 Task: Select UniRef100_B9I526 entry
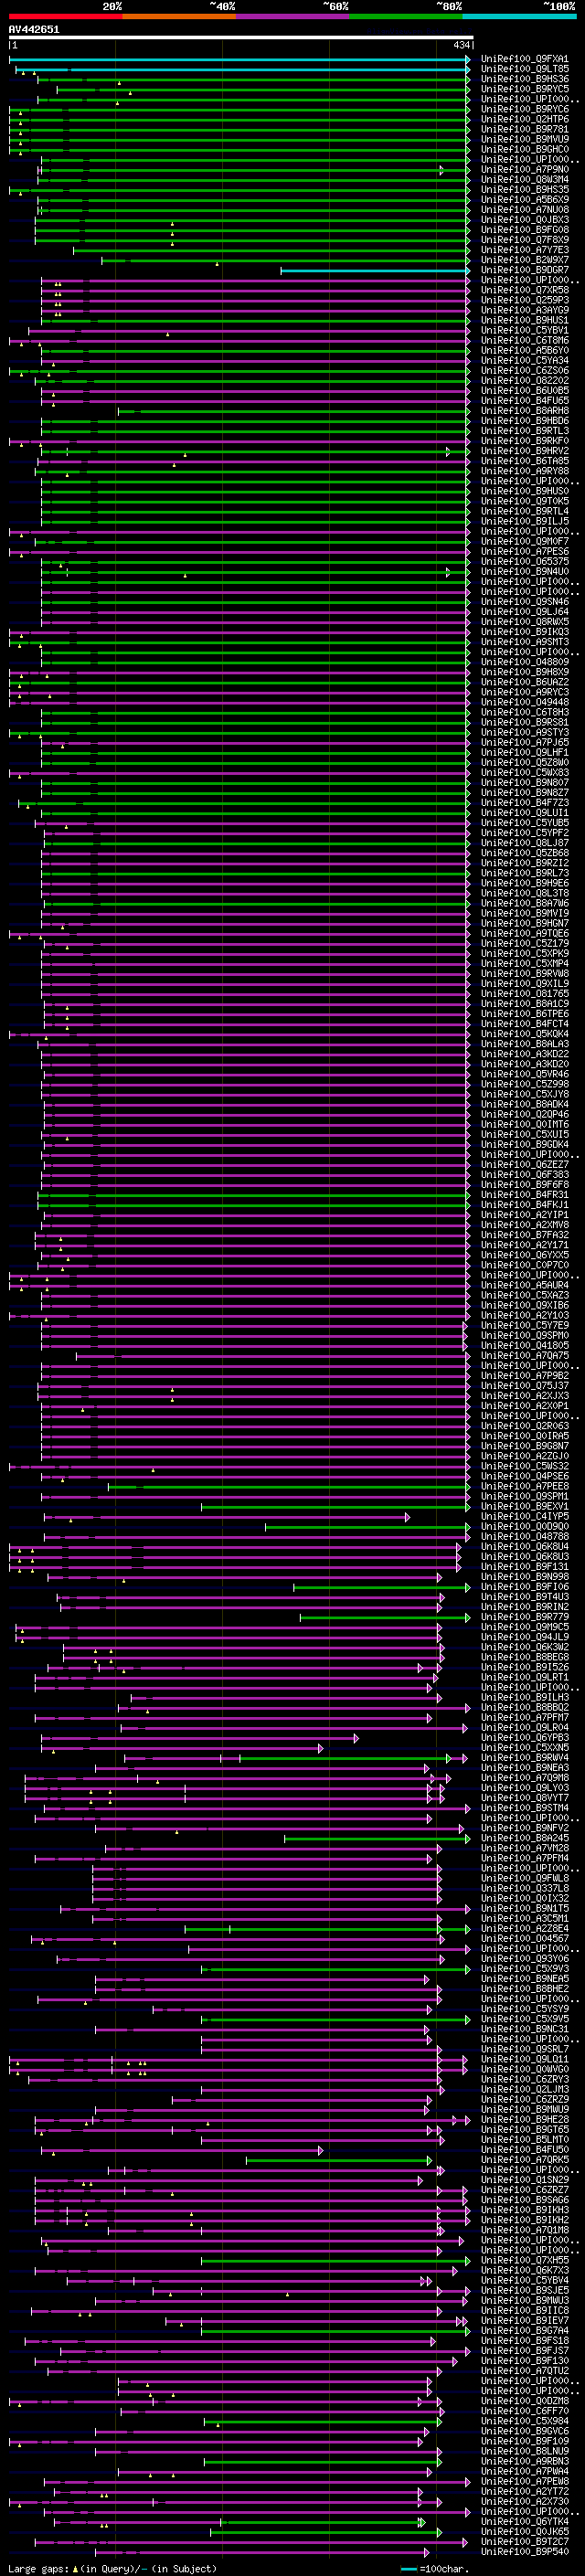pyautogui.click(x=525, y=1667)
